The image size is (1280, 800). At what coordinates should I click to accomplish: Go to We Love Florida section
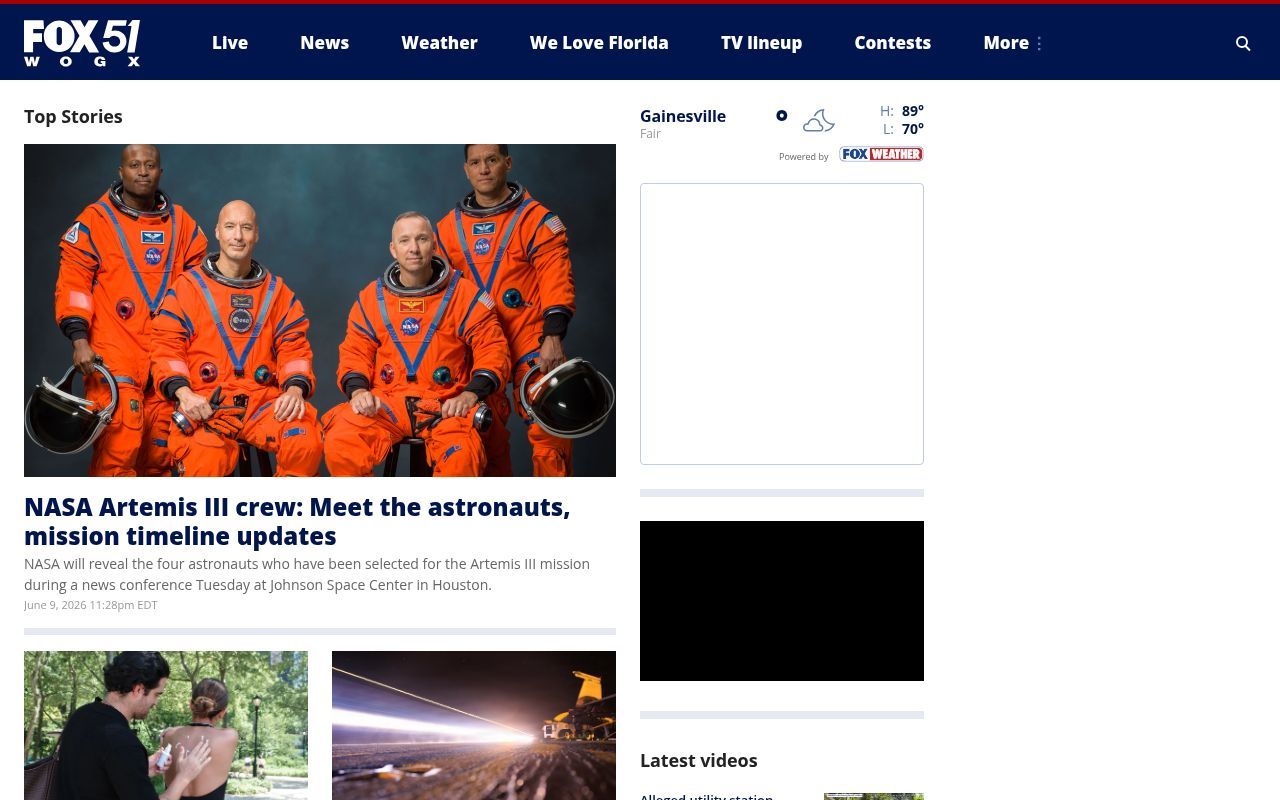pos(599,43)
